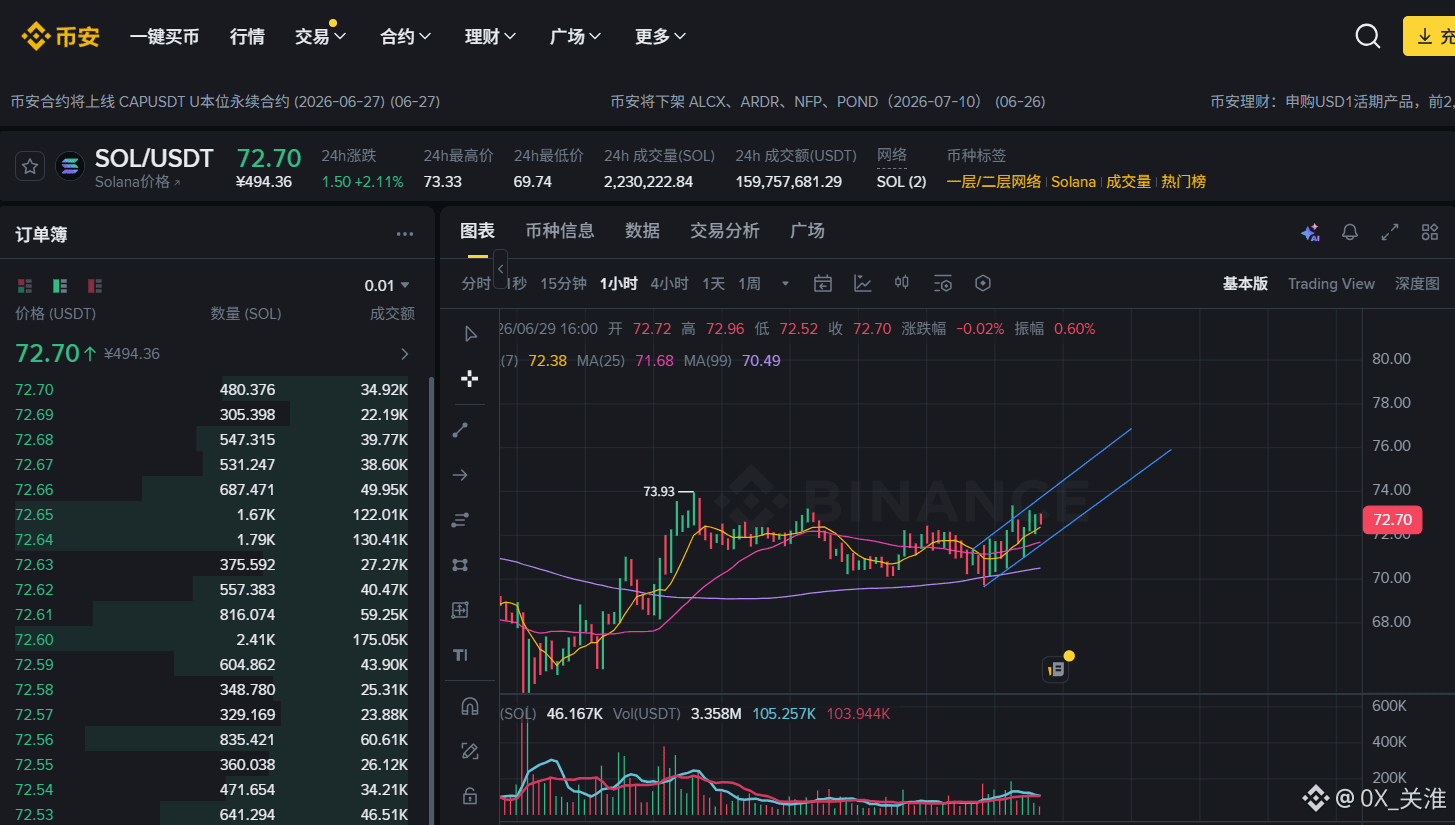The width and height of the screenshot is (1455, 825).
Task: Click the yellow deposit button
Action: (x=1430, y=36)
